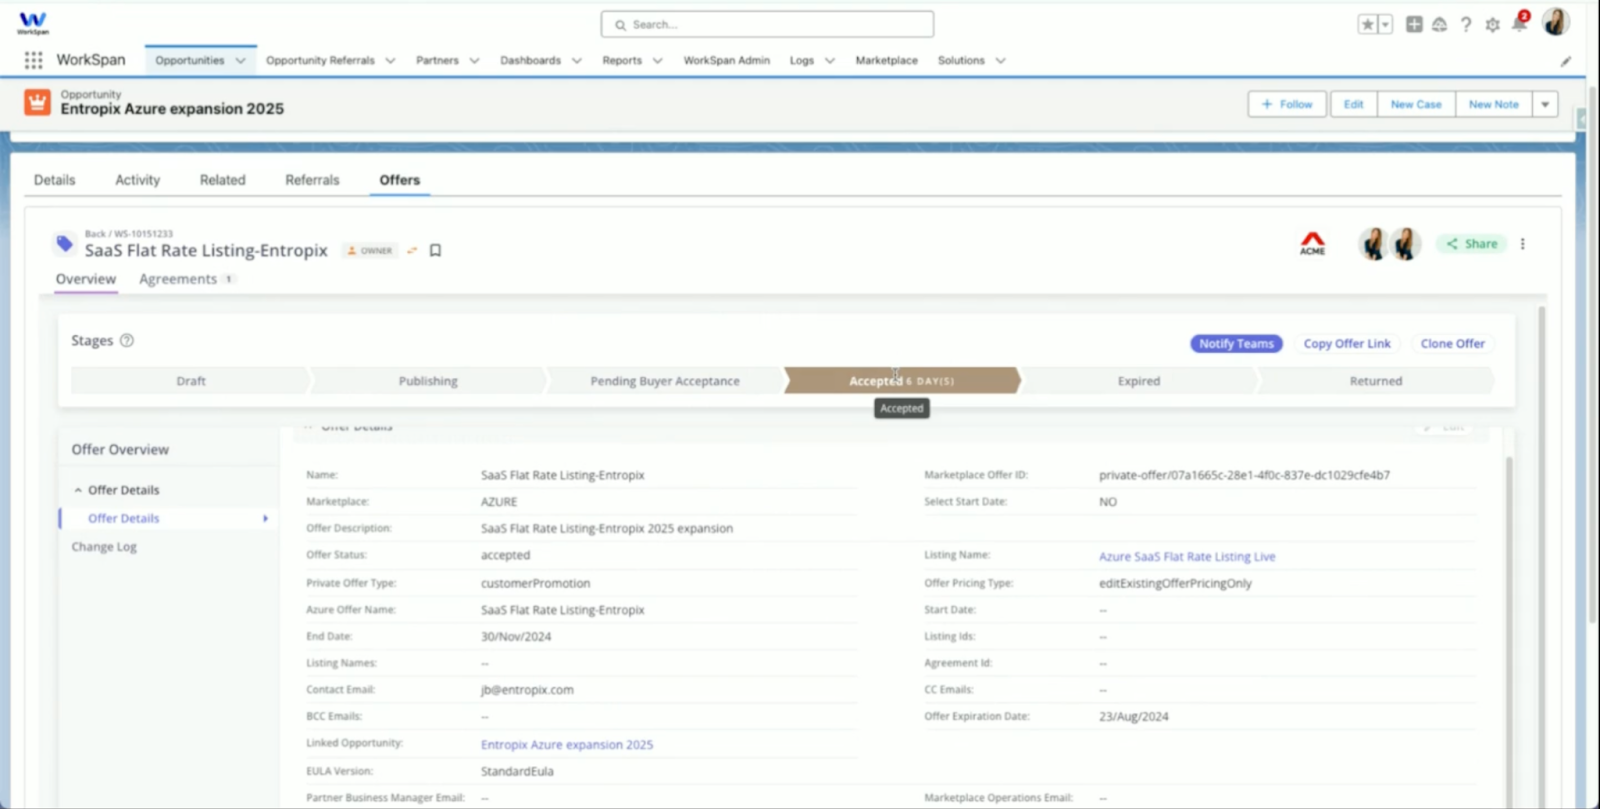Select the Overview sub-tab
The width and height of the screenshot is (1600, 809).
[x=86, y=279]
